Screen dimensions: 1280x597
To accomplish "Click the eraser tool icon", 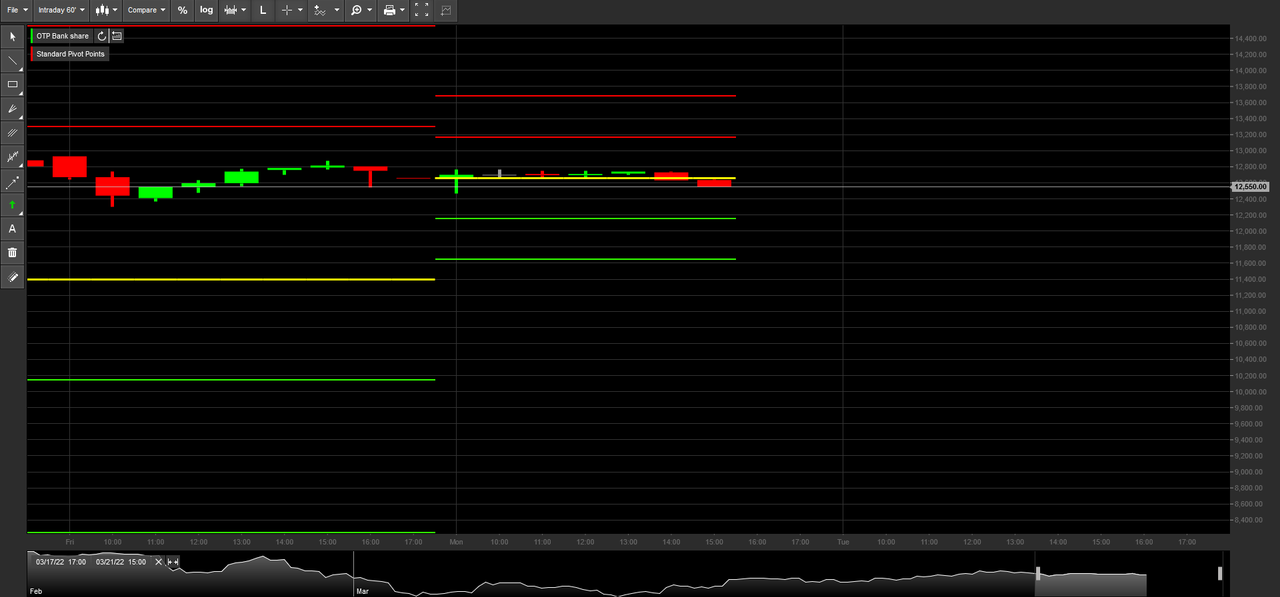I will [x=13, y=277].
